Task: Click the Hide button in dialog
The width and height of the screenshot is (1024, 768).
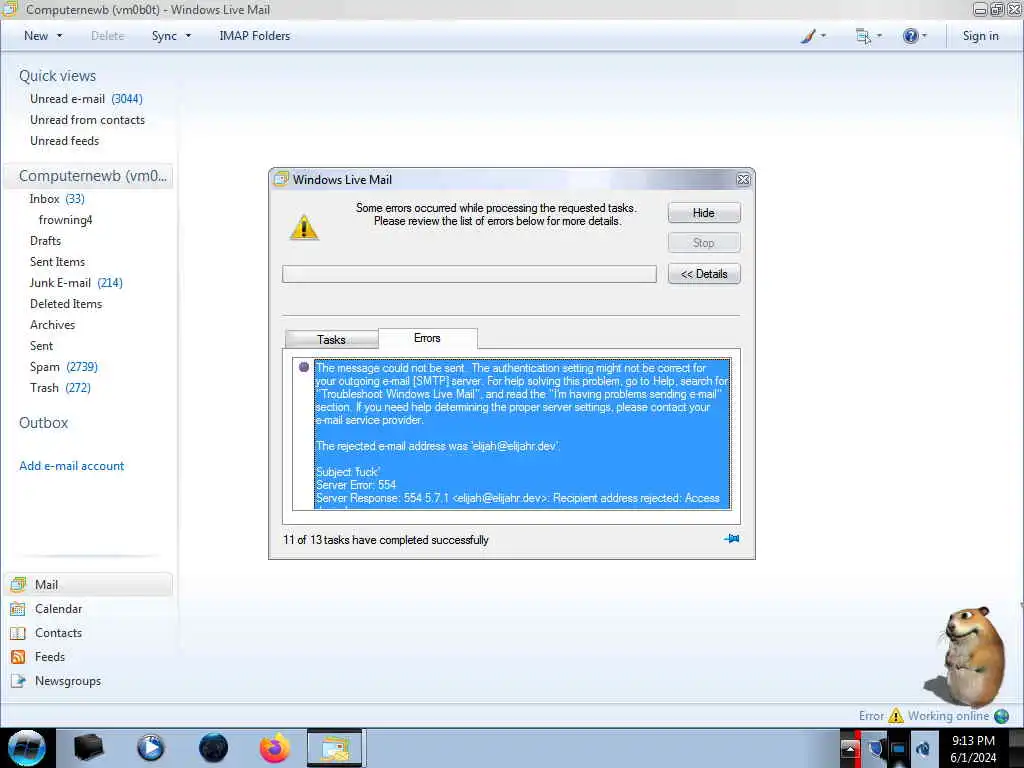Action: coord(704,213)
